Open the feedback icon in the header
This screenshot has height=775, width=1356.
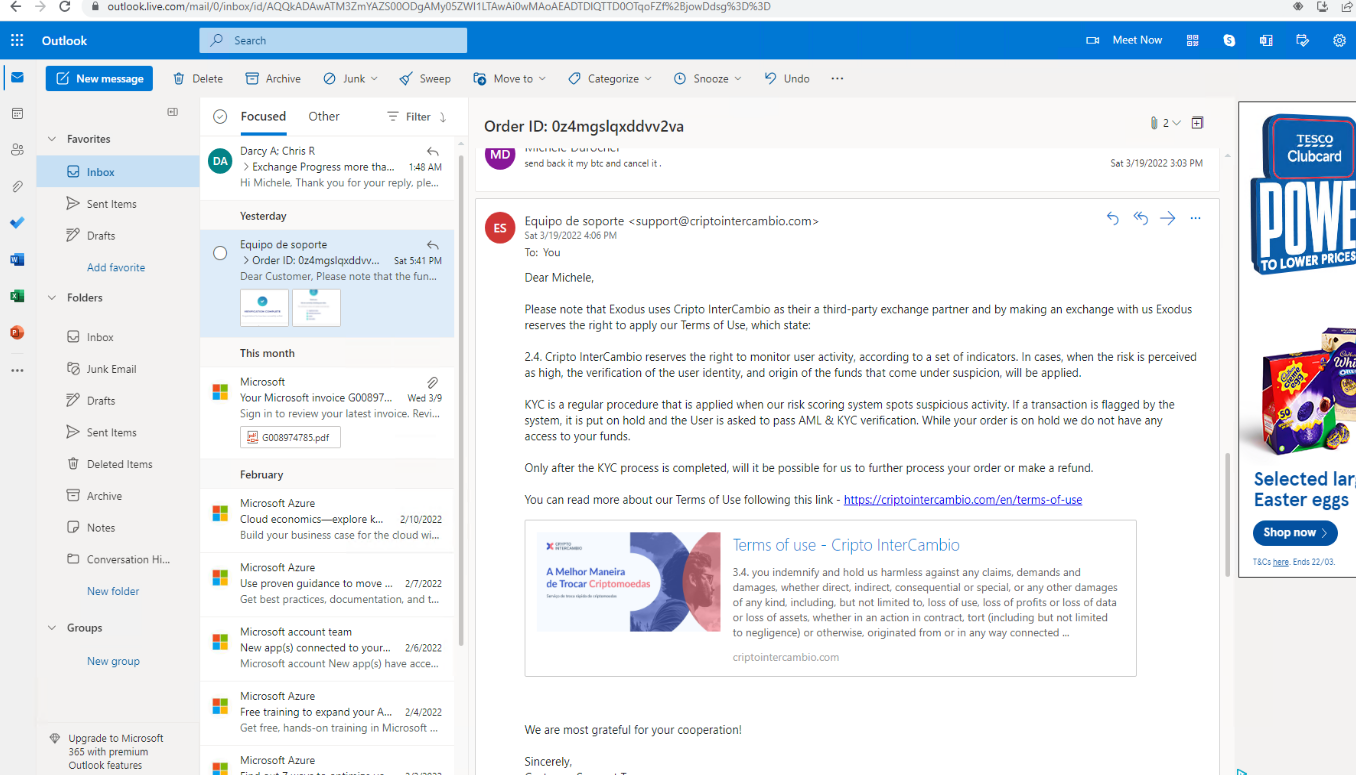click(x=1302, y=41)
